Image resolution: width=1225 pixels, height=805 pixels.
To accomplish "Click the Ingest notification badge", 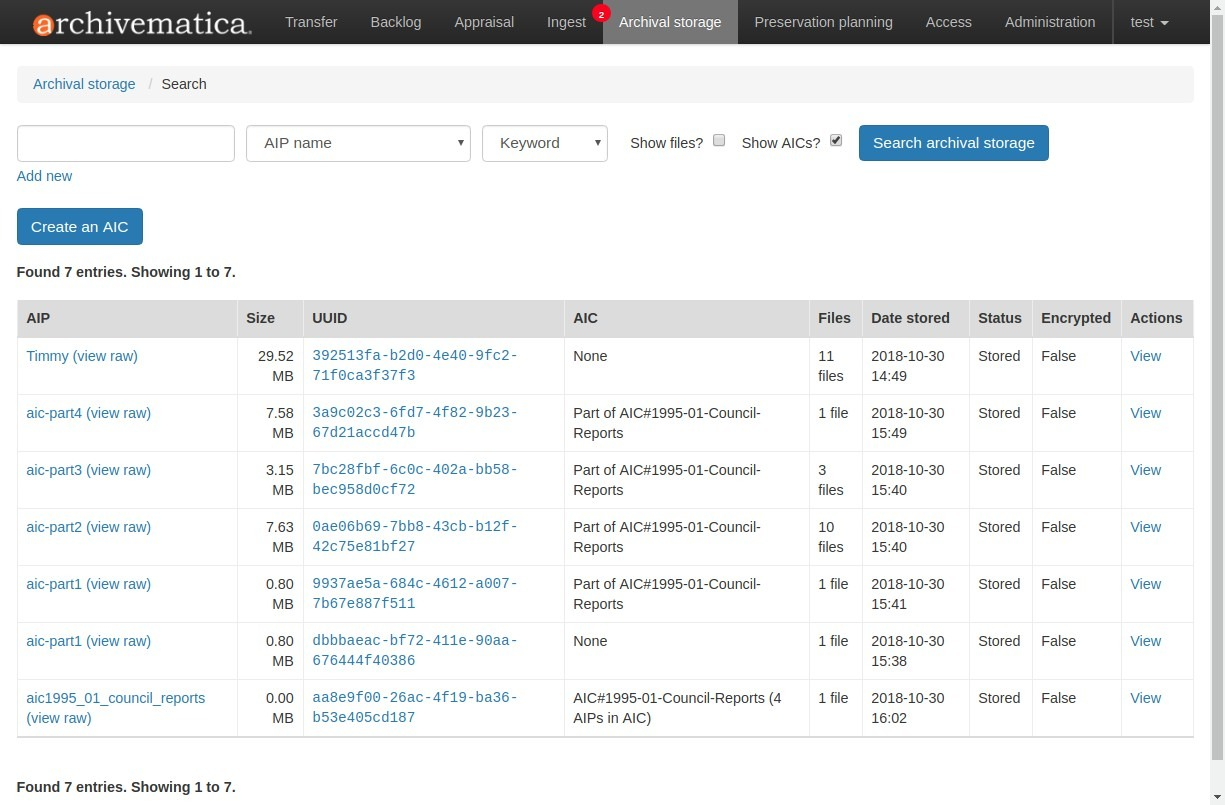I will pyautogui.click(x=600, y=14).
